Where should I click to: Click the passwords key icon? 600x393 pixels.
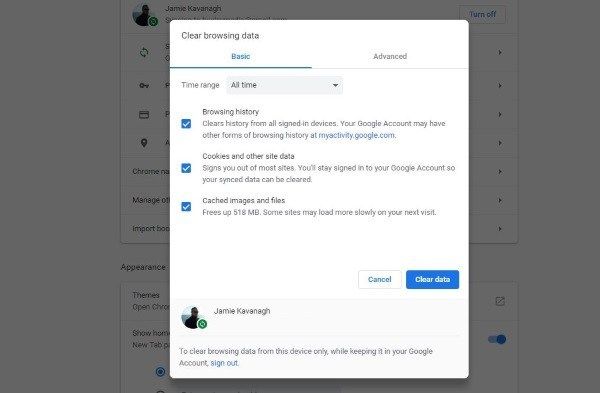tap(144, 85)
